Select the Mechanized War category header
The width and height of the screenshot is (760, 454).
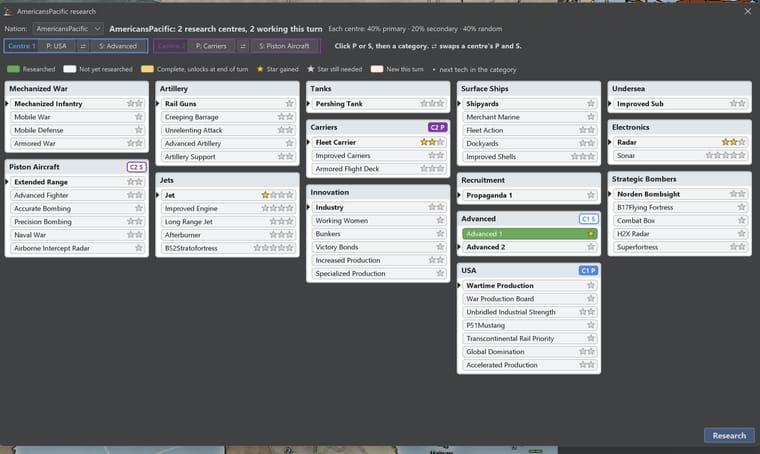77,89
